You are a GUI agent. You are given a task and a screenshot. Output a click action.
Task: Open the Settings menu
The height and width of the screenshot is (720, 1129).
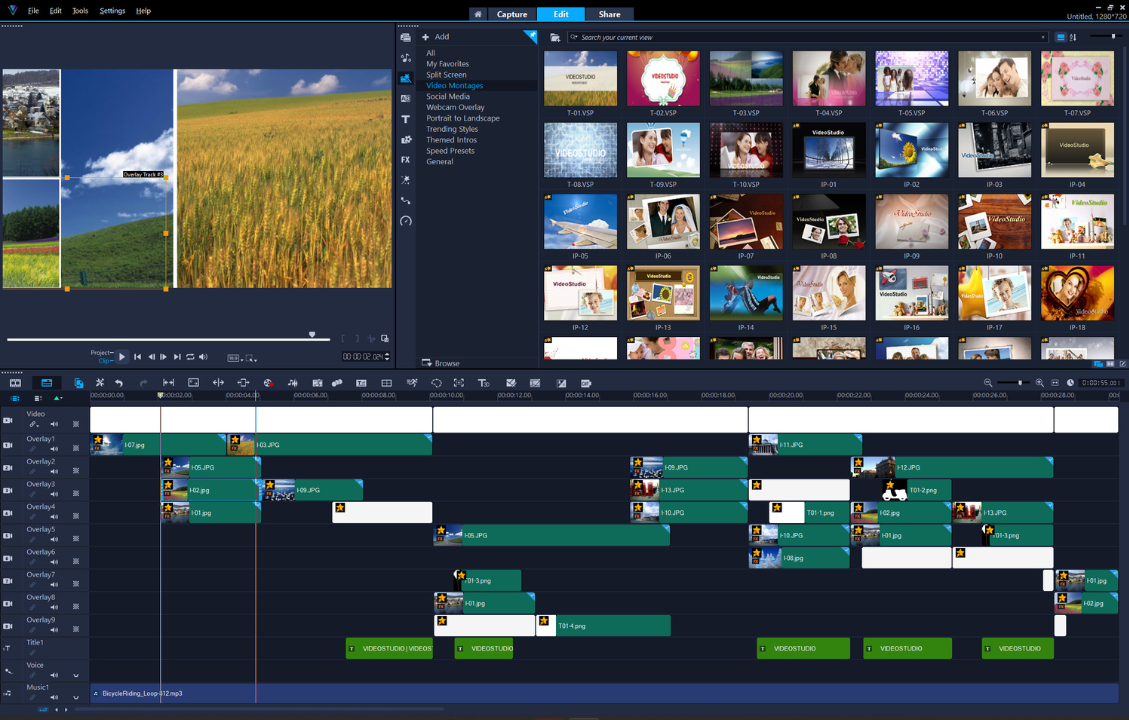tap(112, 11)
